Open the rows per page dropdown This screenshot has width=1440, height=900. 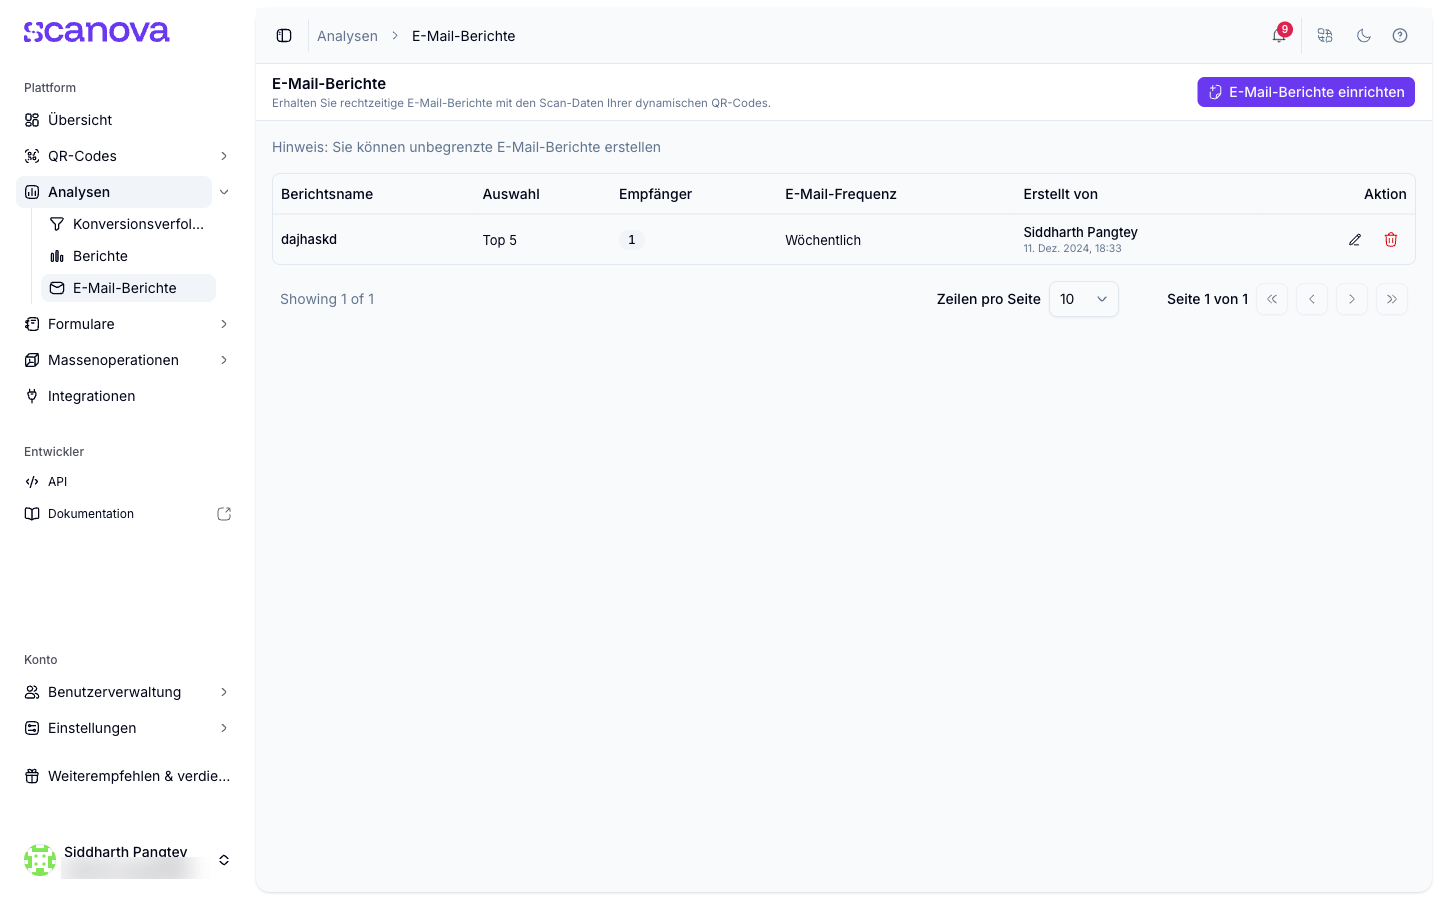1084,299
